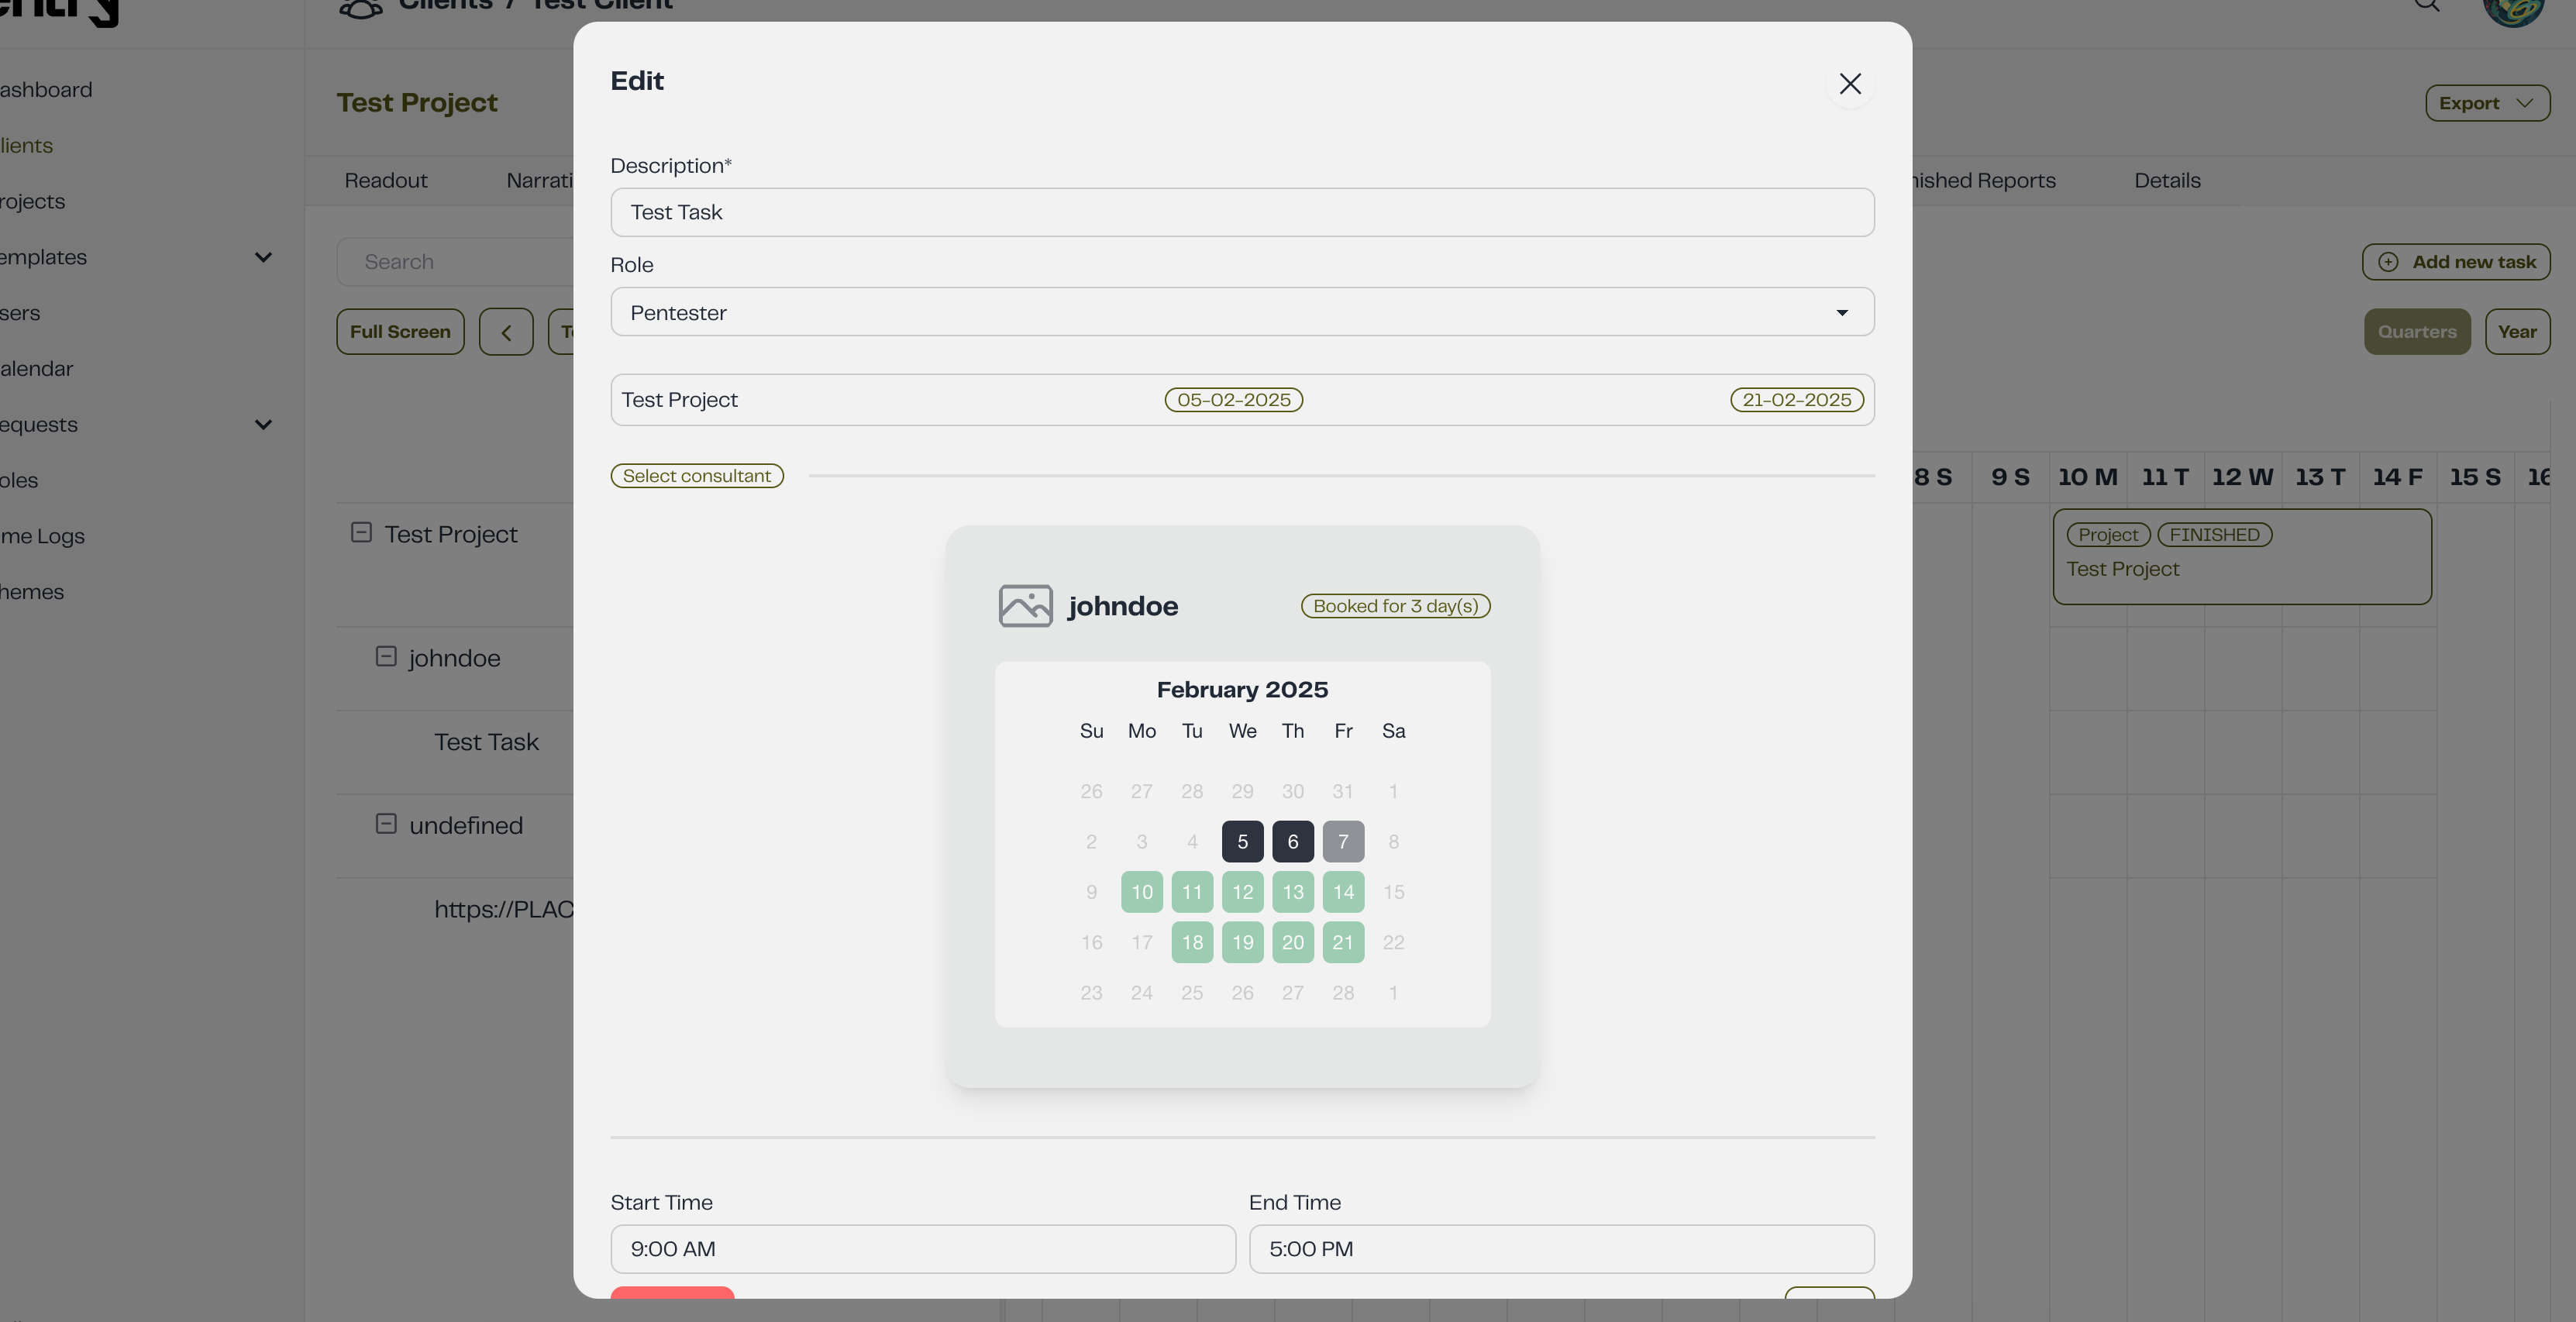The height and width of the screenshot is (1322, 2576).
Task: Click johndoe's avatar placeholder image icon
Action: click(x=1025, y=606)
